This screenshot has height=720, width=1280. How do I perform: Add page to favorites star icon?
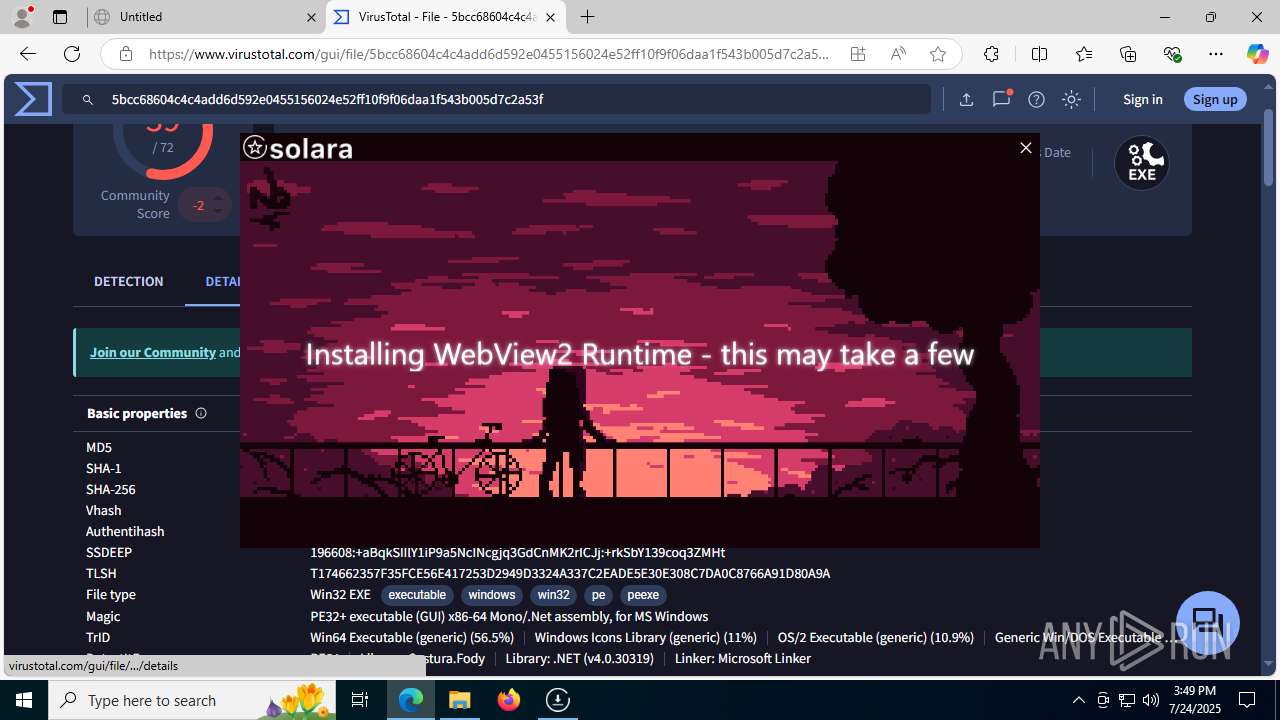coord(938,54)
